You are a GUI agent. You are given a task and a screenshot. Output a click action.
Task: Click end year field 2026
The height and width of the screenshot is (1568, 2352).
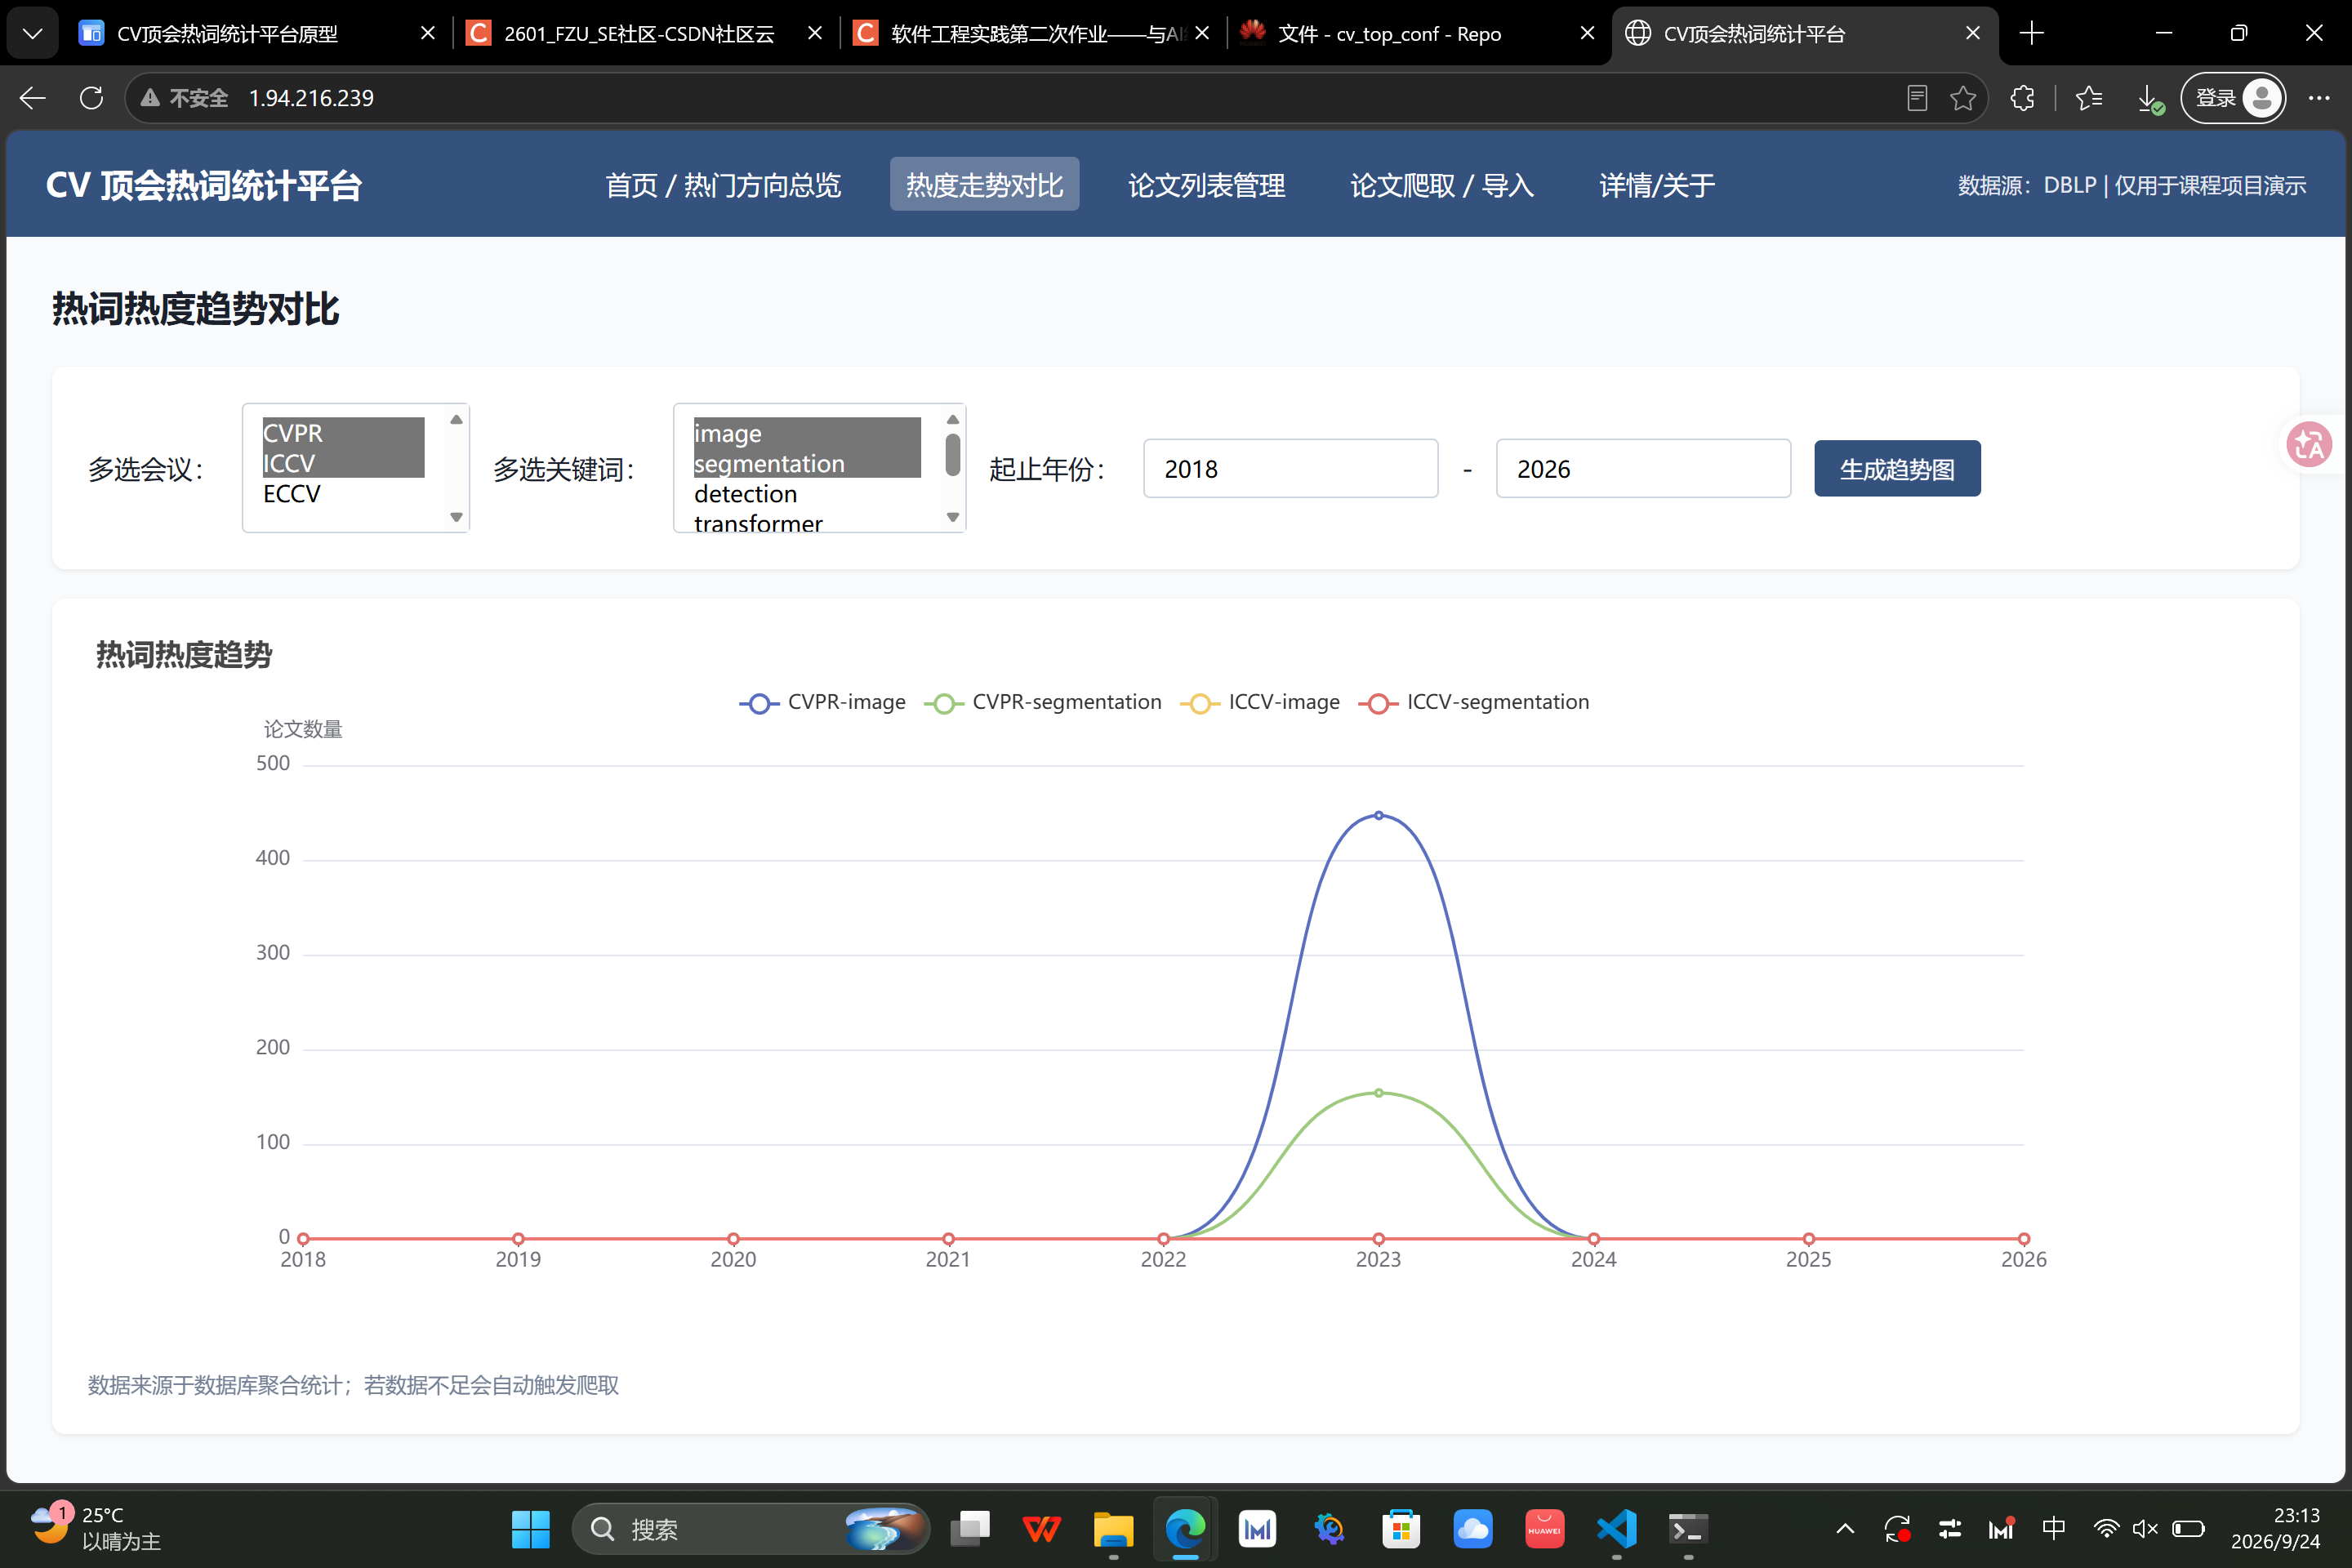tap(1643, 469)
